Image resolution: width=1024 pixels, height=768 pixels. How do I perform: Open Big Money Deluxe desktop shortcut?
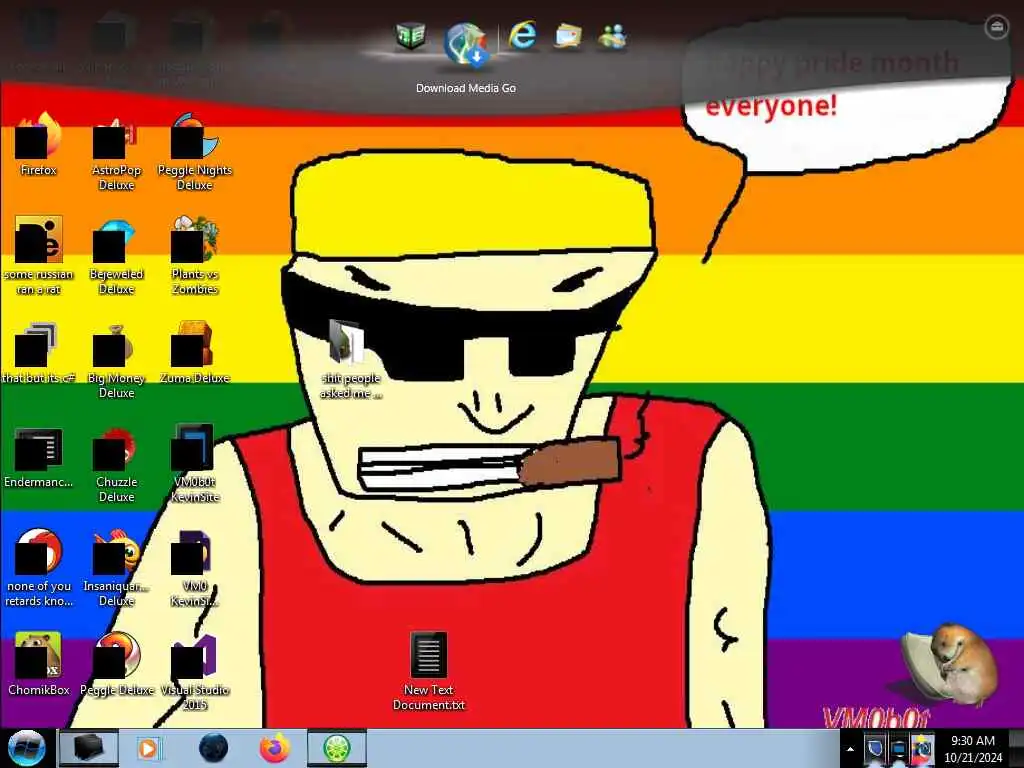[x=116, y=360]
